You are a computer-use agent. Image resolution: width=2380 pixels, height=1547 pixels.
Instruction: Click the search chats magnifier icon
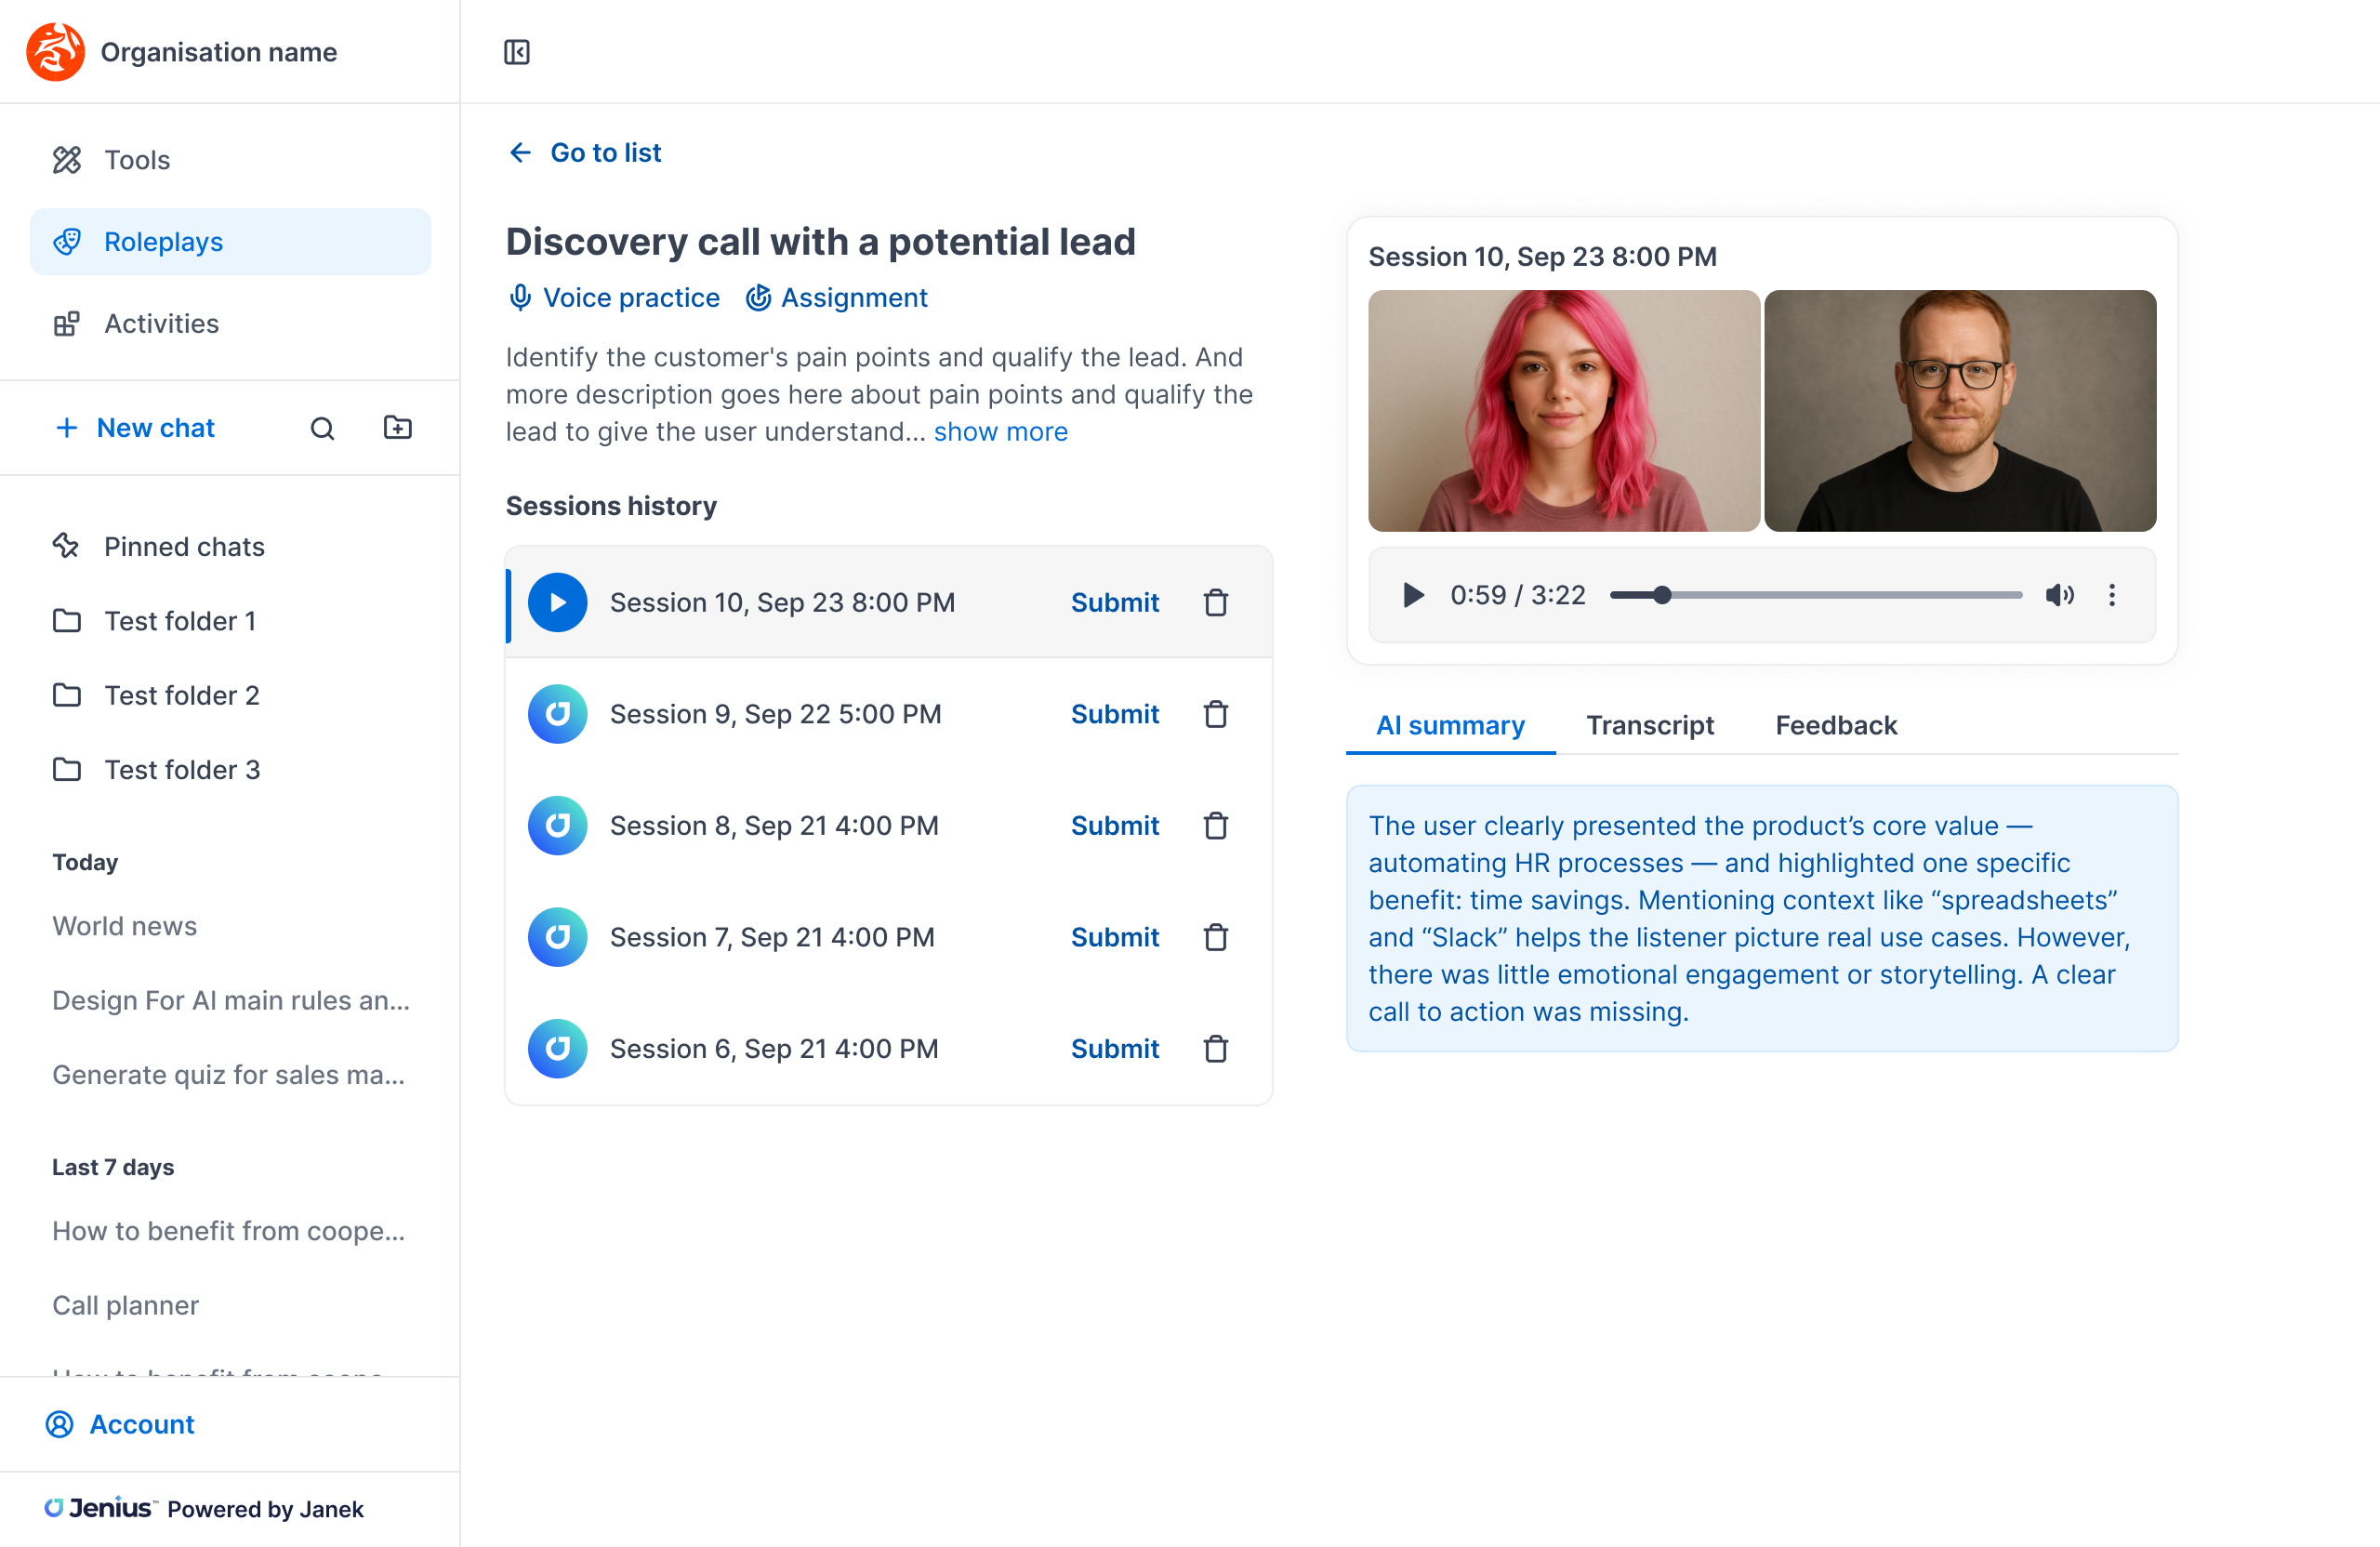point(322,428)
